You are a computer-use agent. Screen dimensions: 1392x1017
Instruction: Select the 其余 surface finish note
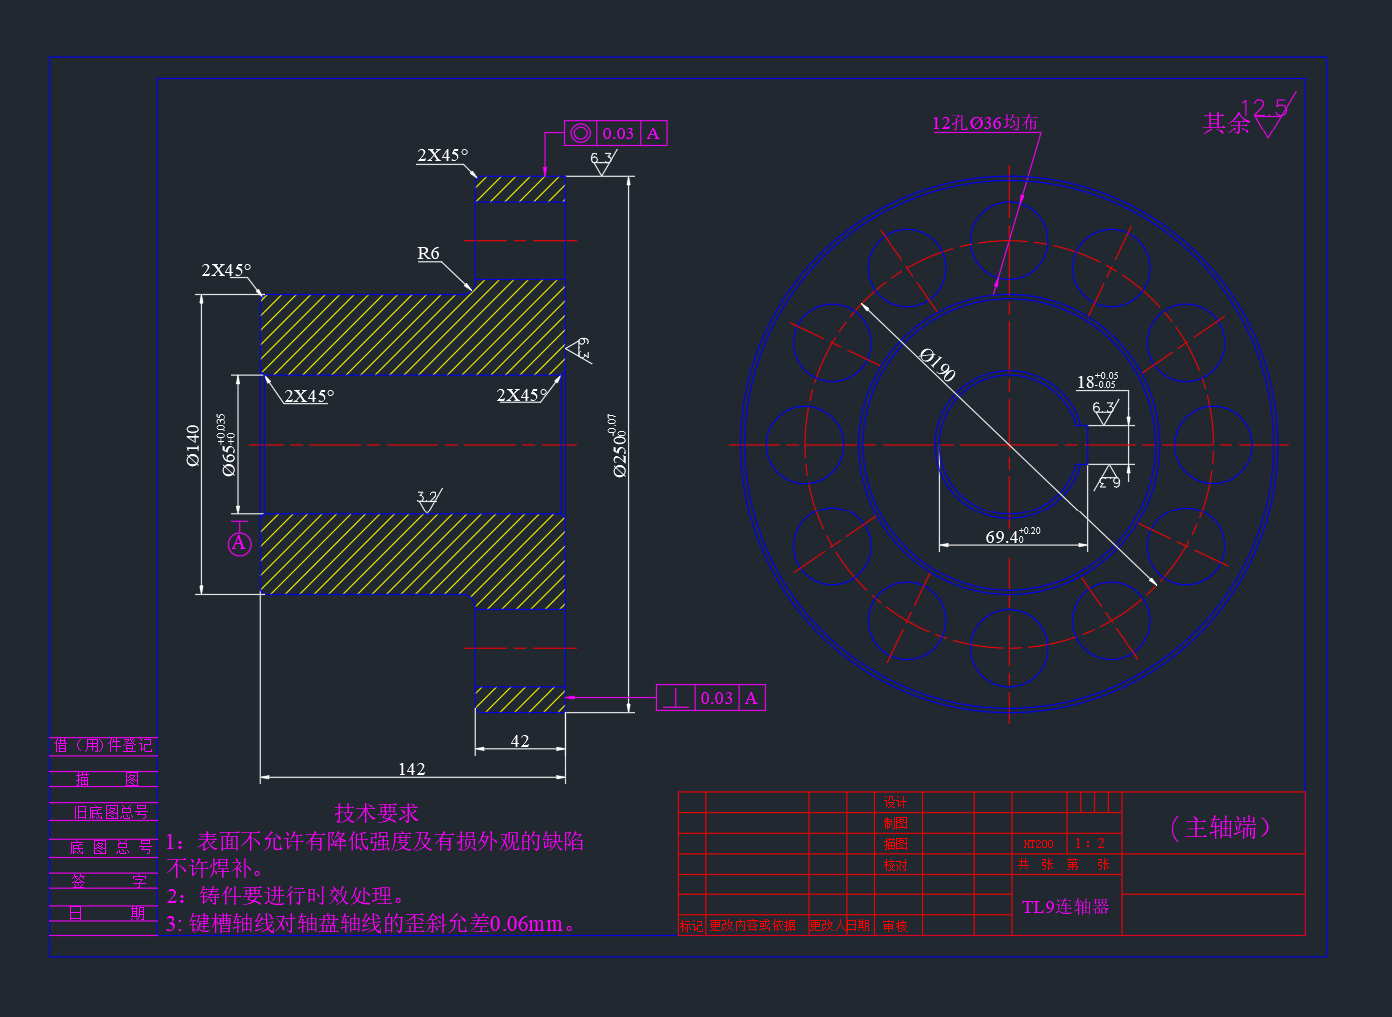coord(1226,123)
